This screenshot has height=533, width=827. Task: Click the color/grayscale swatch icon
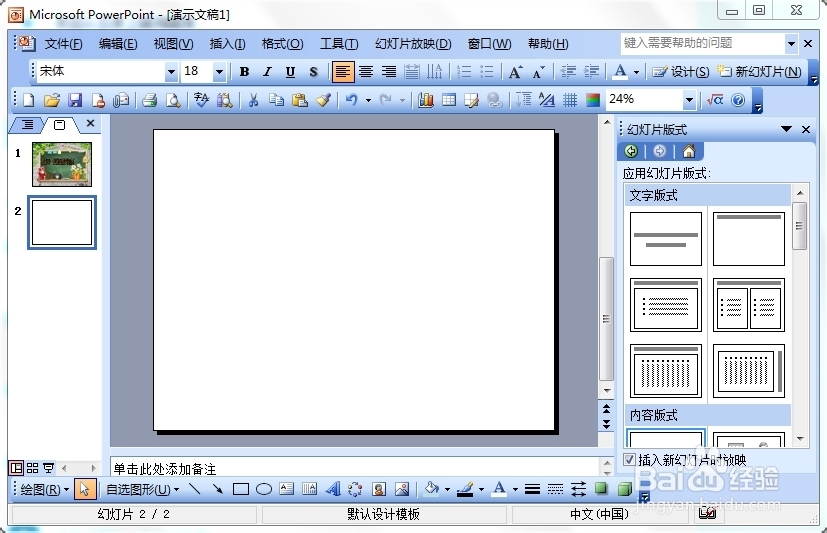[x=593, y=100]
